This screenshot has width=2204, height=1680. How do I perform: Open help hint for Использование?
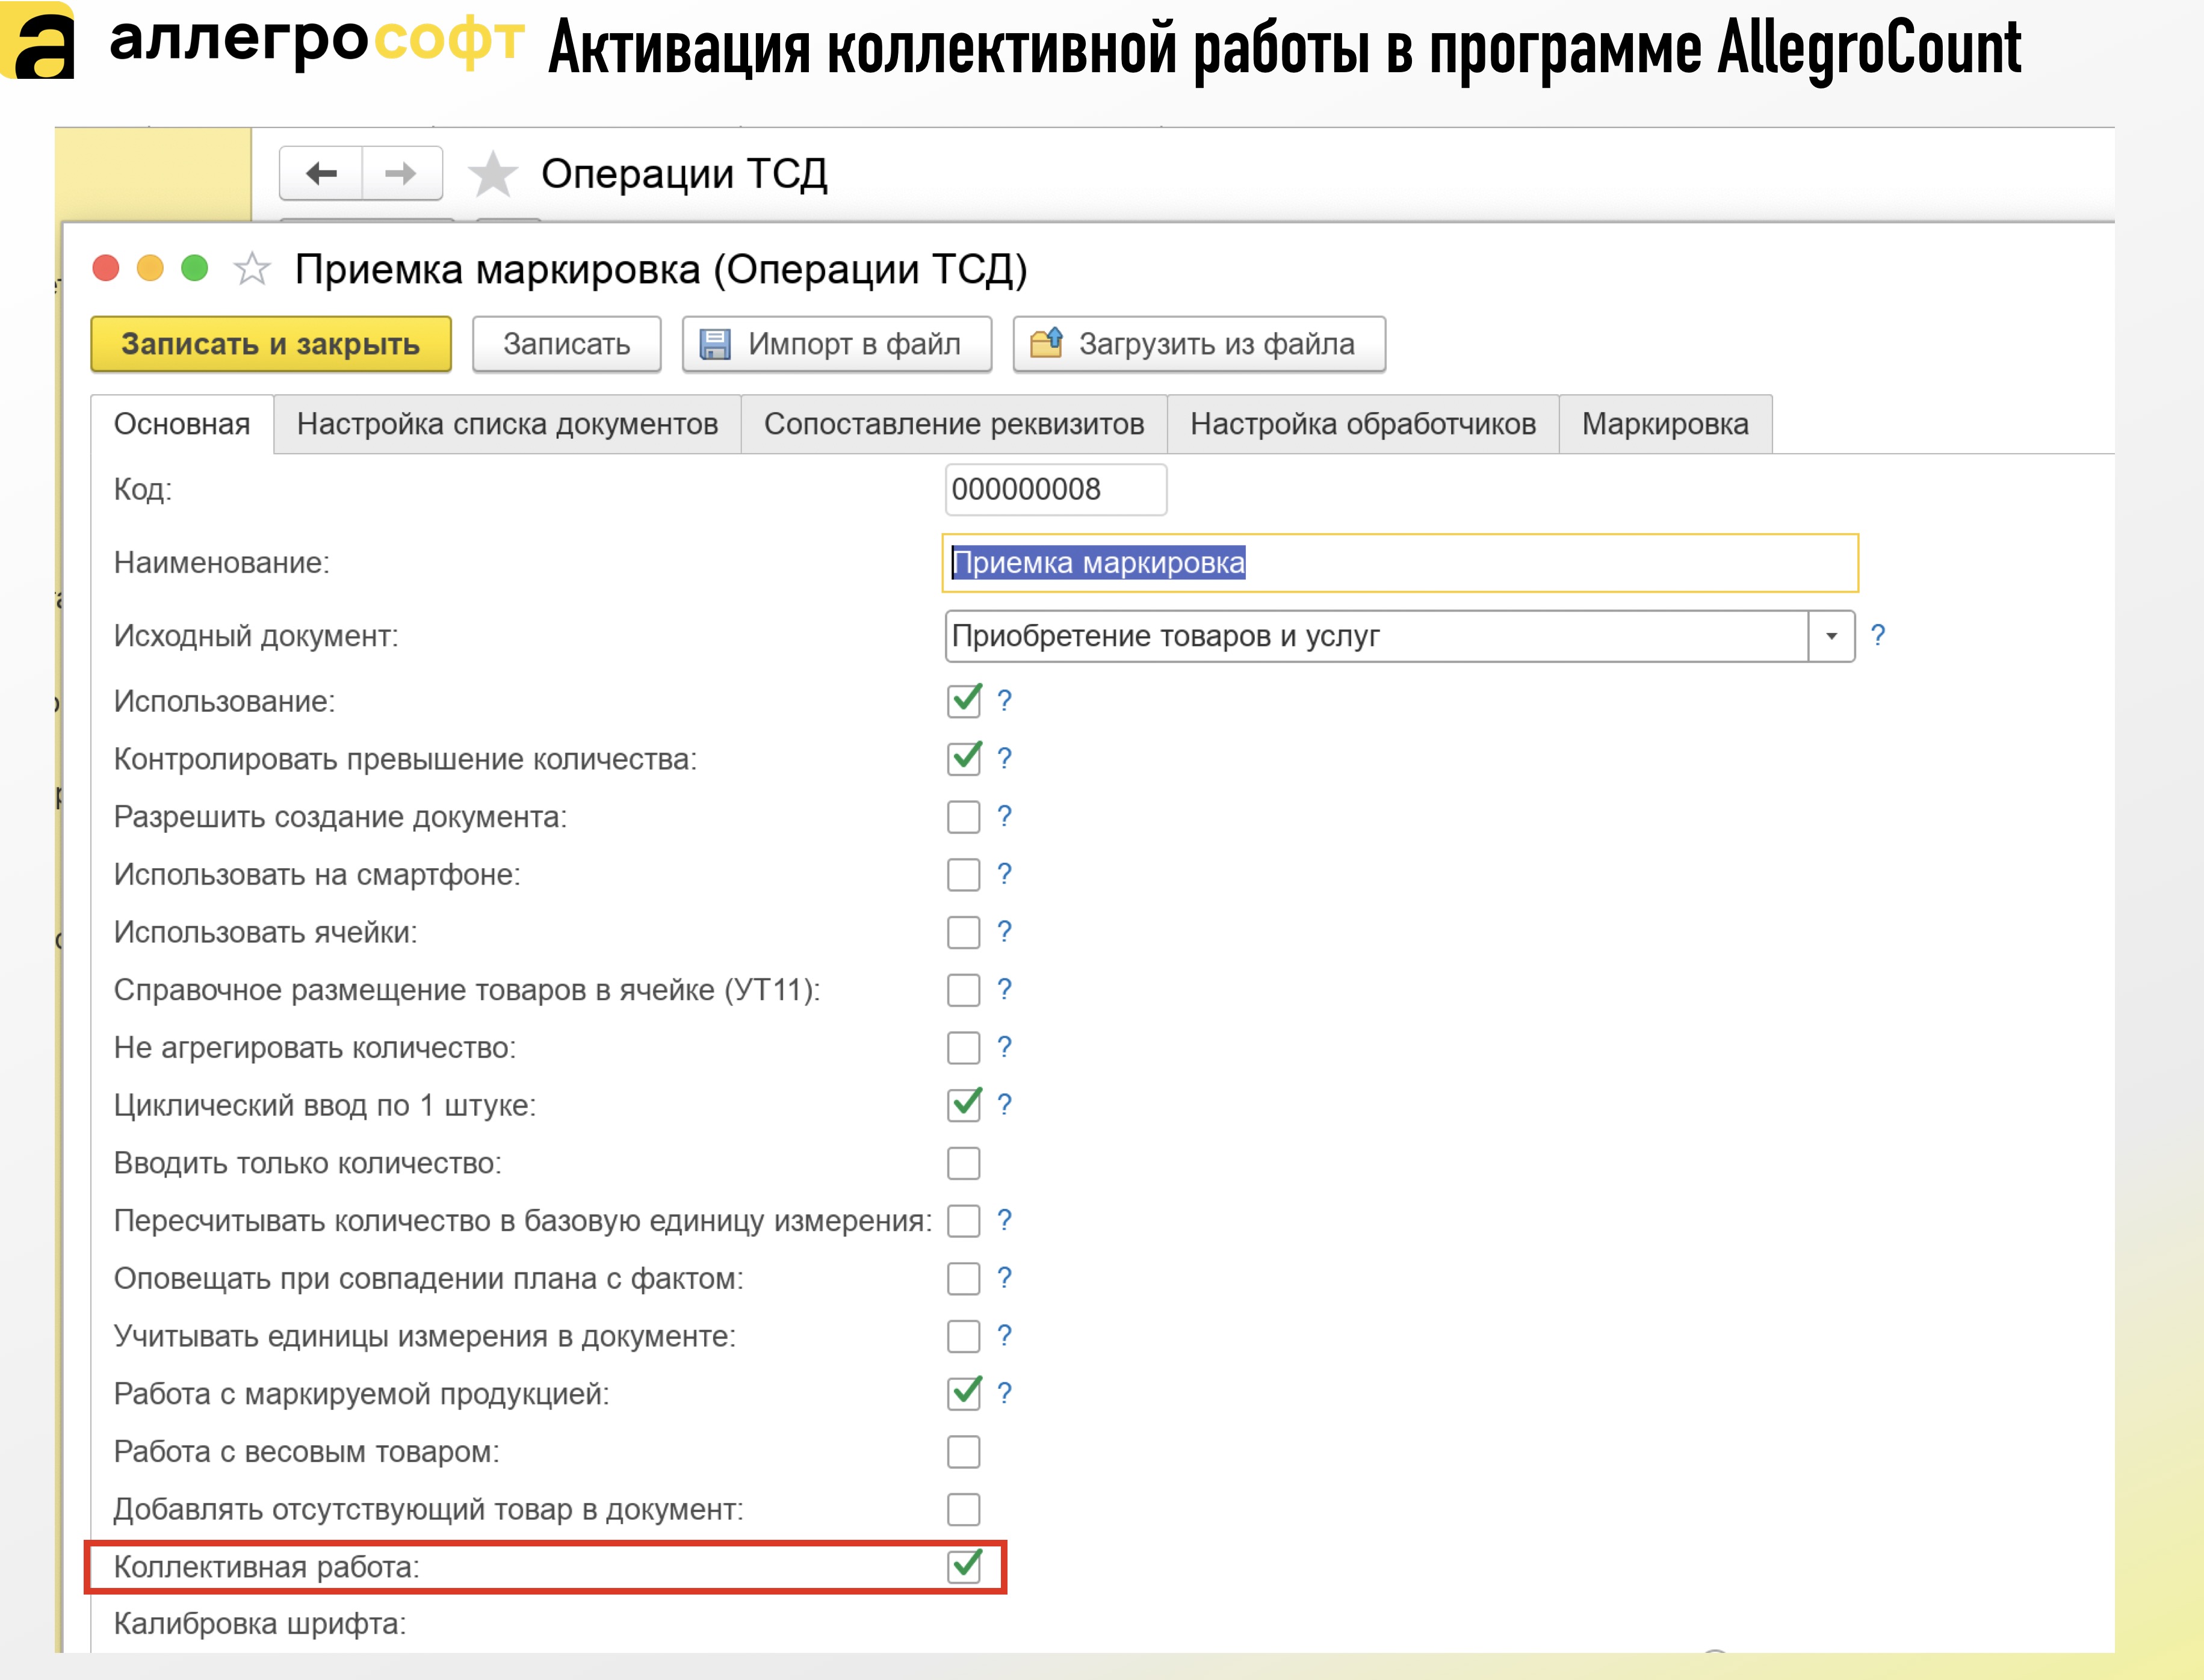pos(1004,700)
